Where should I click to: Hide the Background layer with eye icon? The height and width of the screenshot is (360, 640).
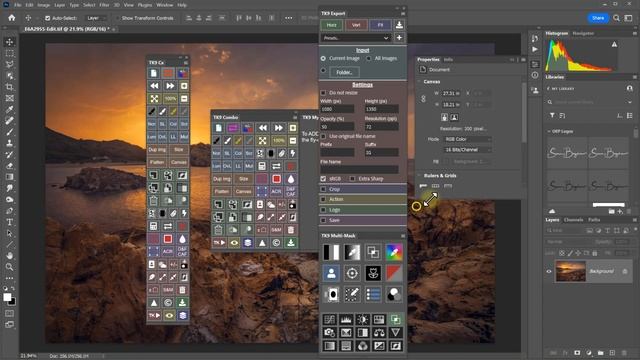(x=549, y=271)
